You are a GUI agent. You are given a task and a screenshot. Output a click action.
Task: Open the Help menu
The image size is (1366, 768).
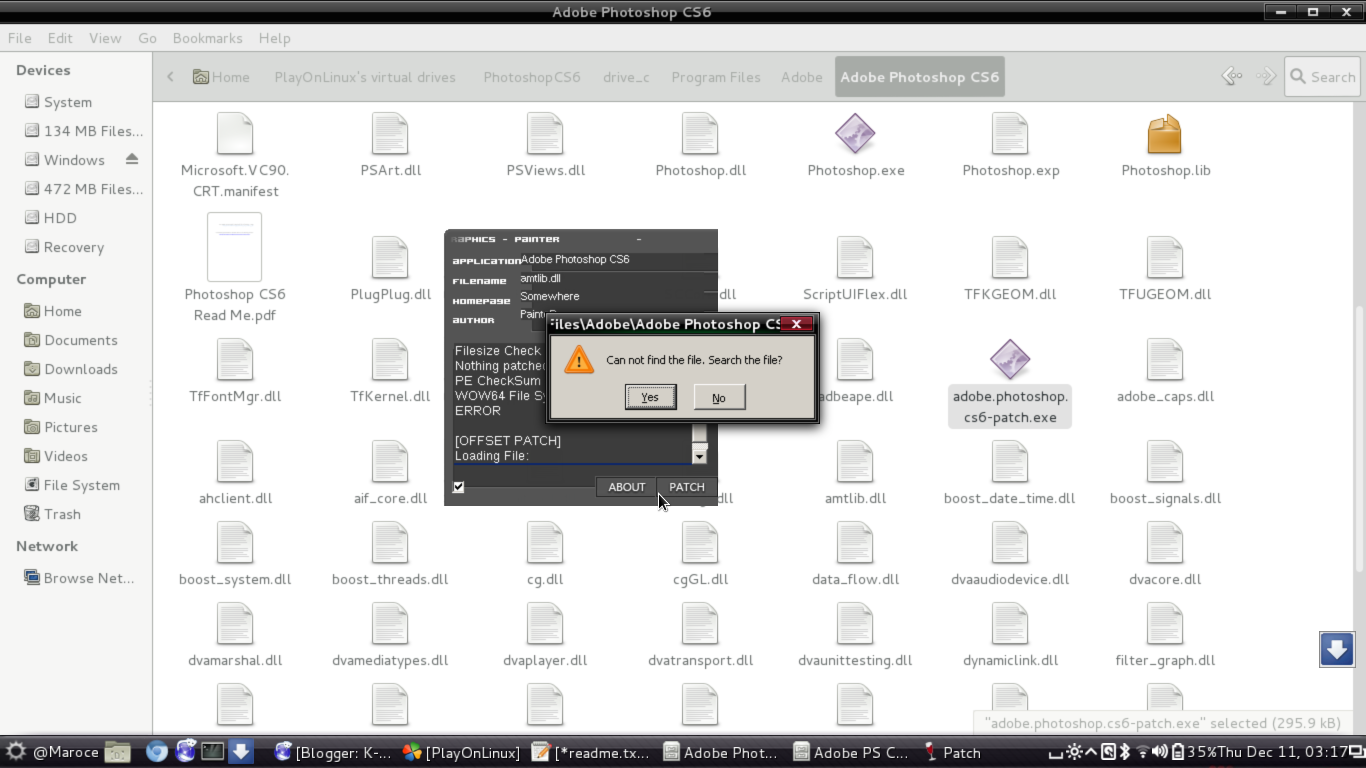tap(274, 38)
